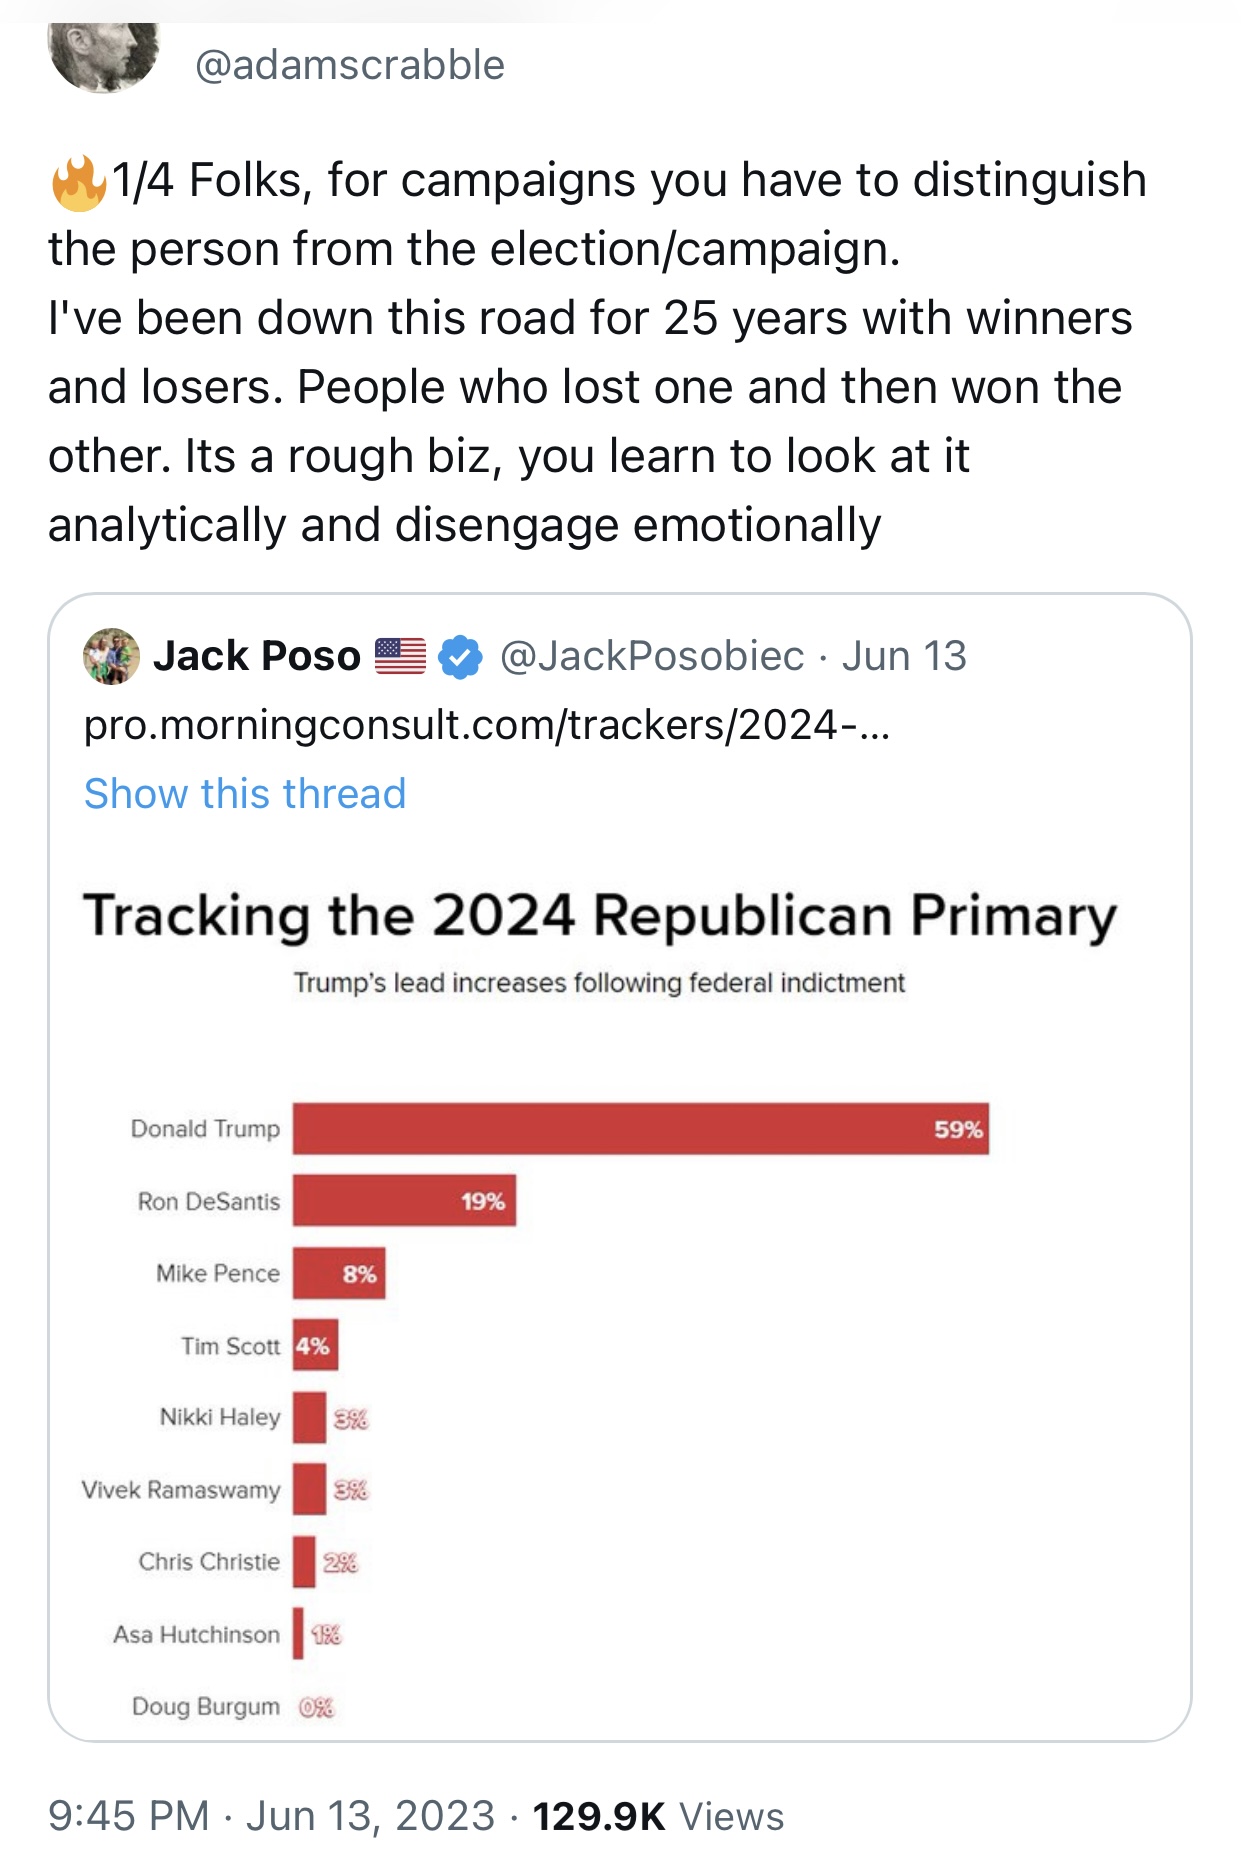Click the Ron DeSantis 19% bar
Screen dimensions: 1241x1852
[404, 1200]
